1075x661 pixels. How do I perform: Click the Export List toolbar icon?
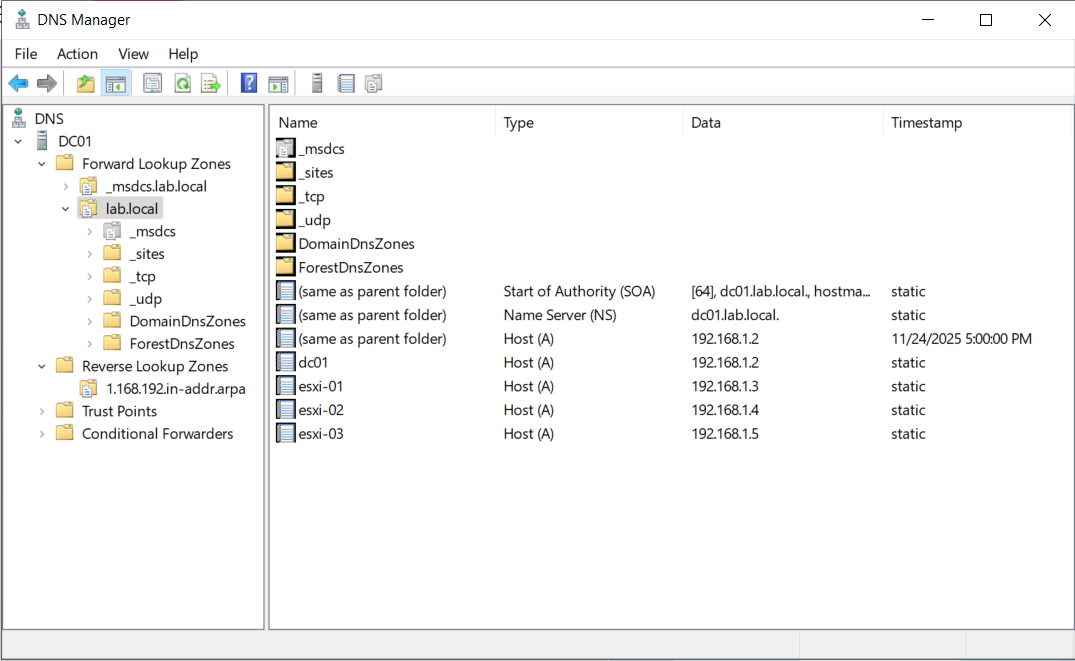click(x=211, y=84)
